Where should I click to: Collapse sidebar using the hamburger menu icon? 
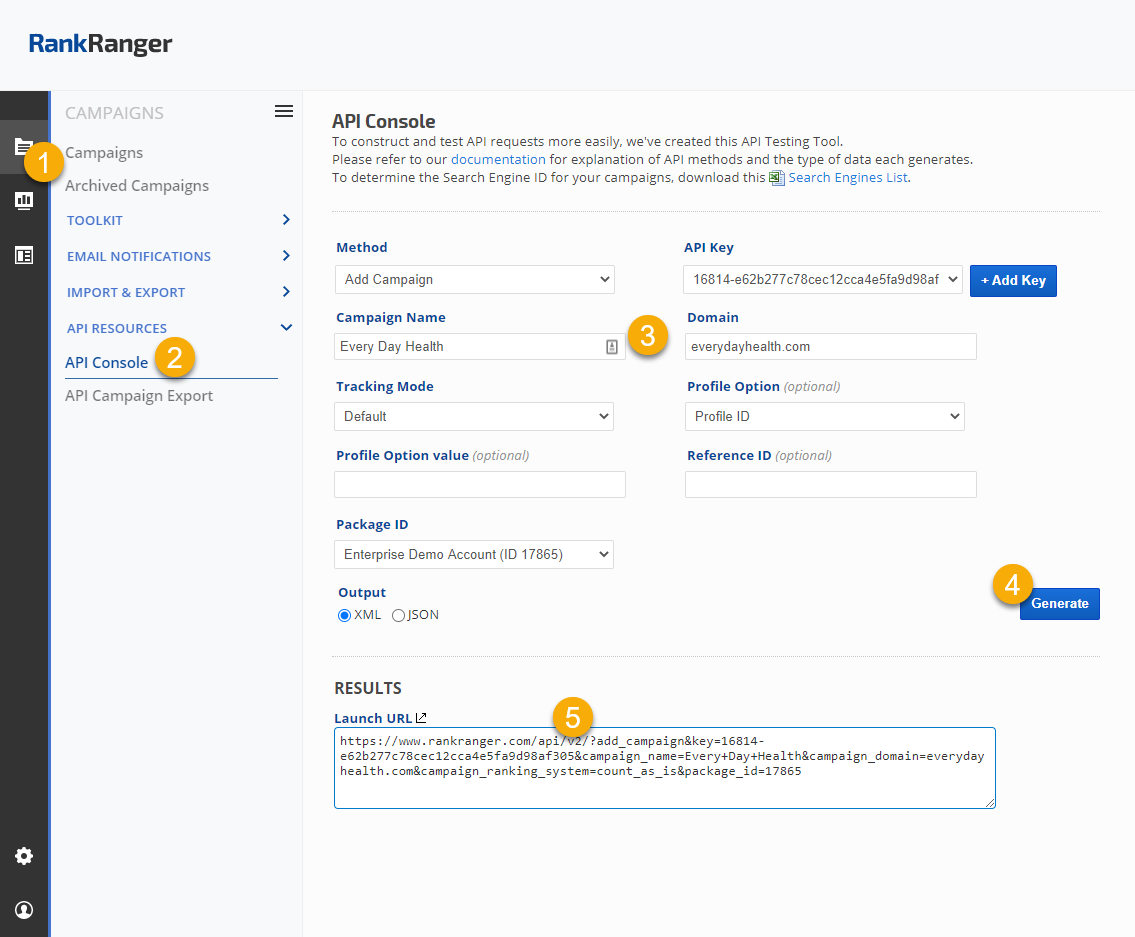click(284, 112)
